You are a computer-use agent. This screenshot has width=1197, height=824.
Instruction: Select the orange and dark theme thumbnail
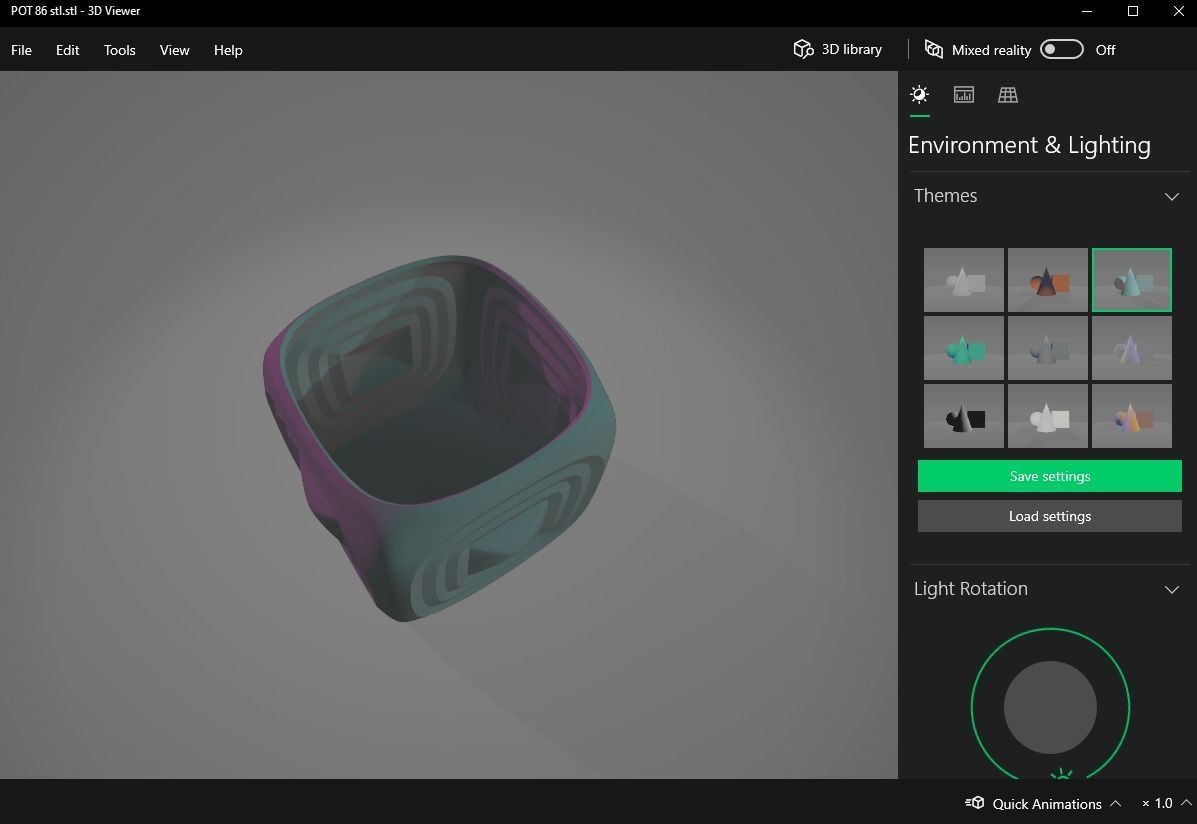(x=1047, y=280)
